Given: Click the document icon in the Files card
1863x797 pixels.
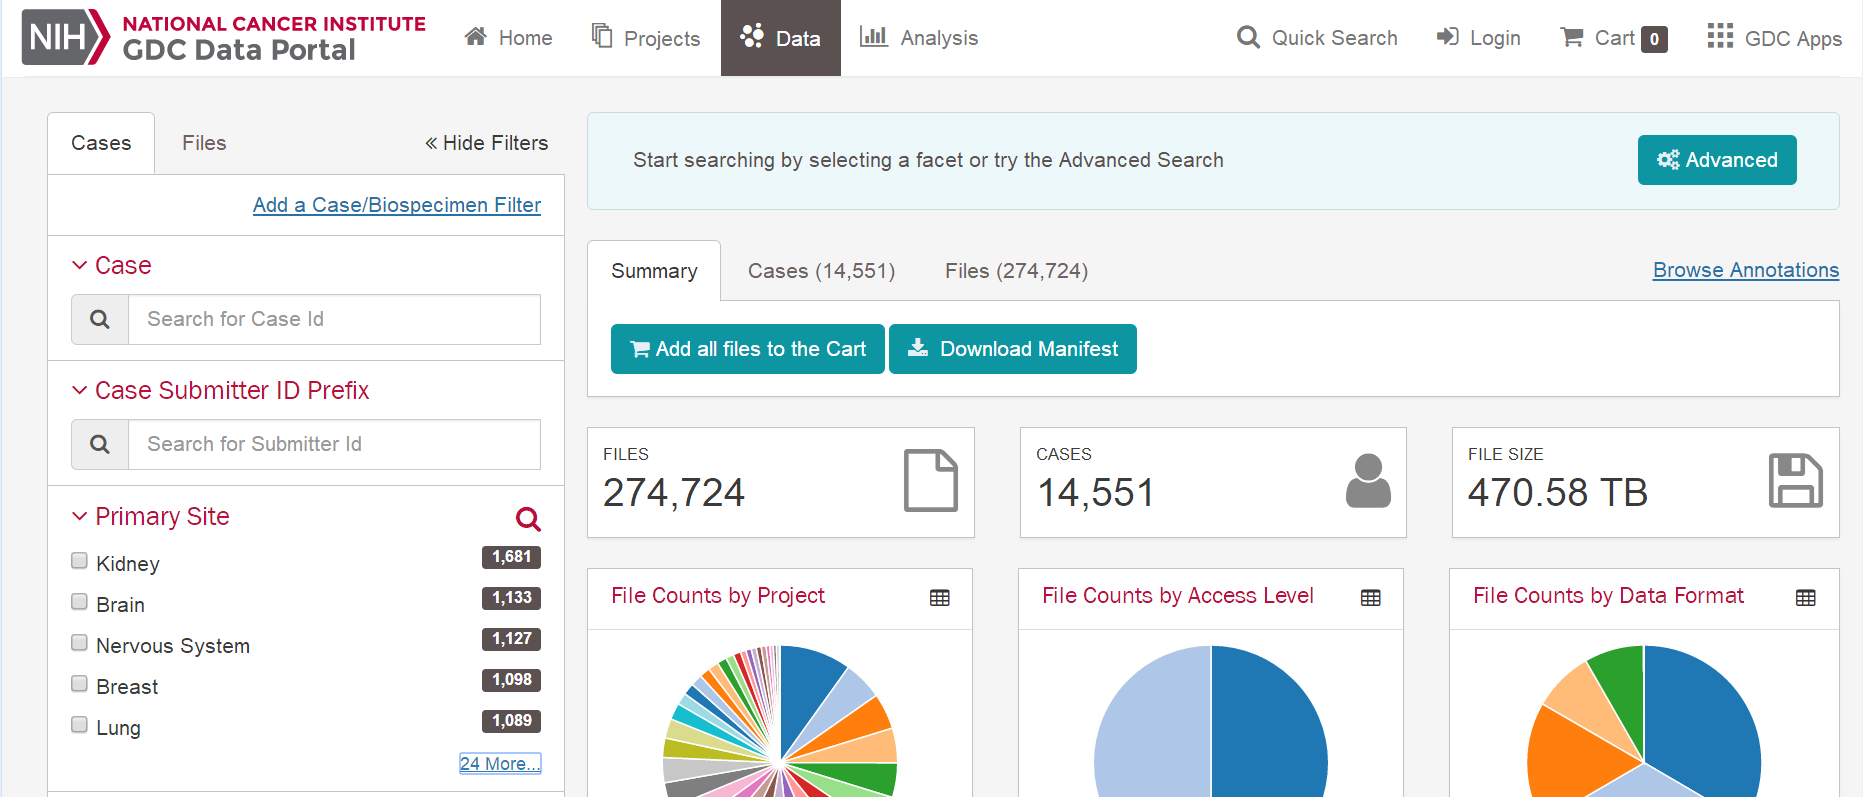Looking at the screenshot, I should (931, 481).
